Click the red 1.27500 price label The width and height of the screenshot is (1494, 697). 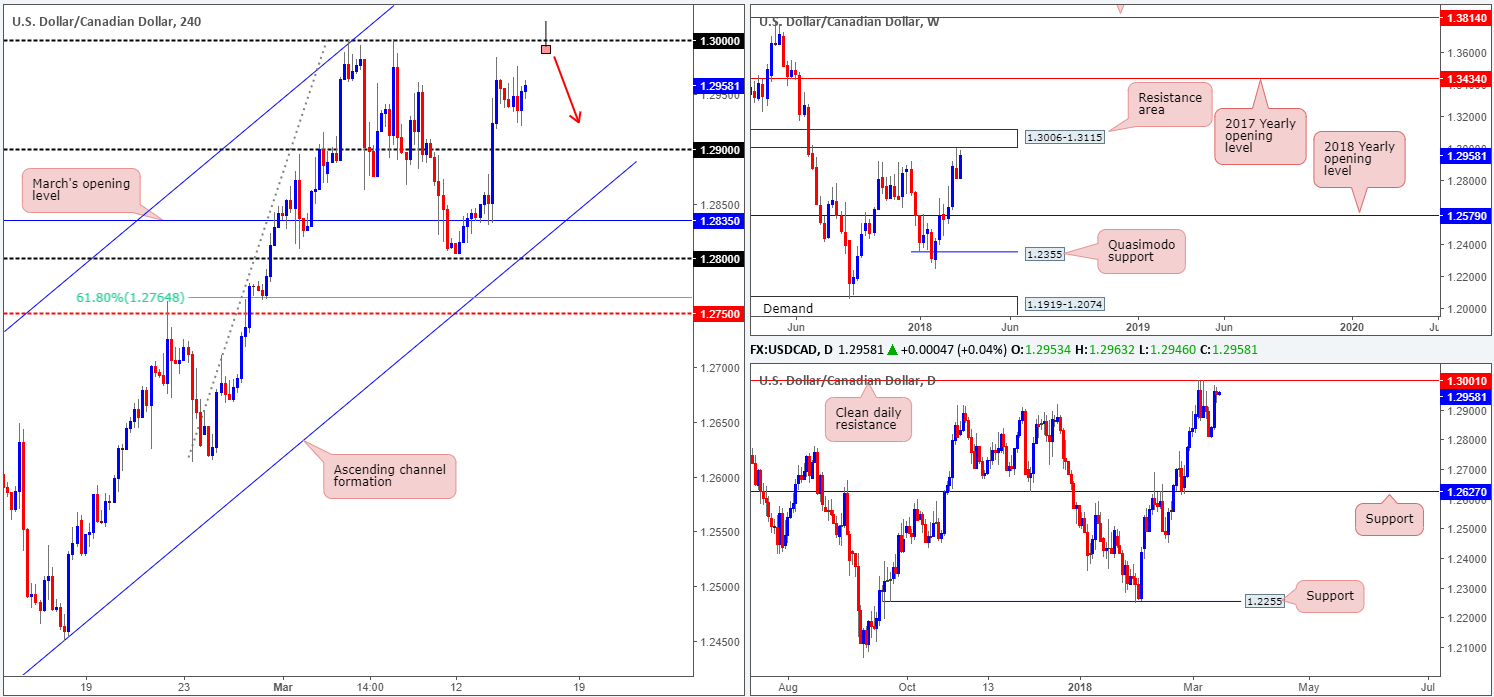pyautogui.click(x=718, y=313)
